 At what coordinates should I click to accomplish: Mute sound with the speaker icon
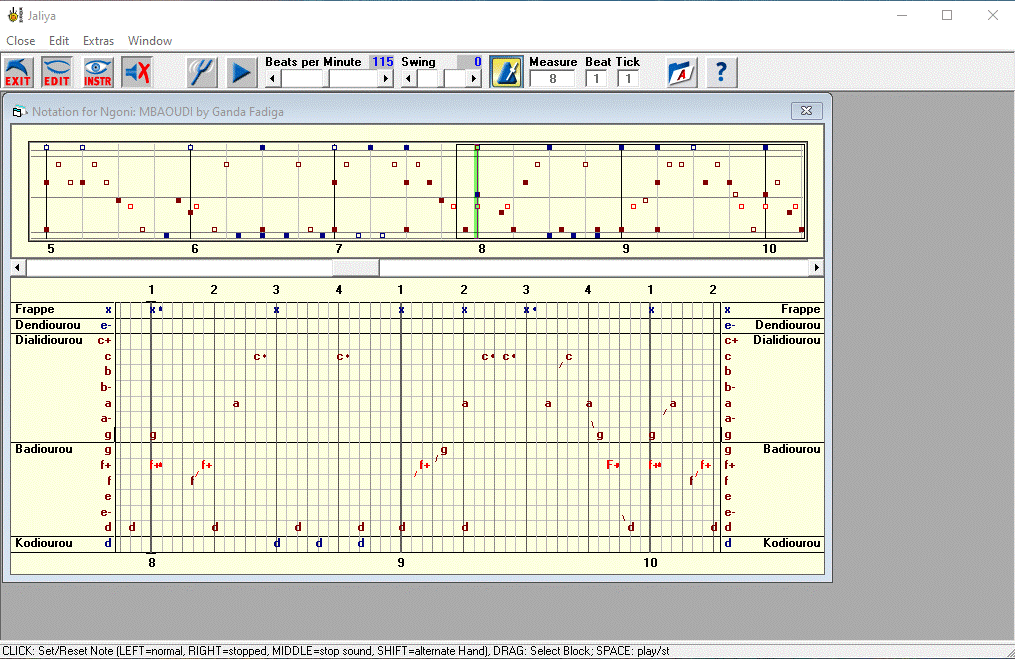click(x=137, y=72)
